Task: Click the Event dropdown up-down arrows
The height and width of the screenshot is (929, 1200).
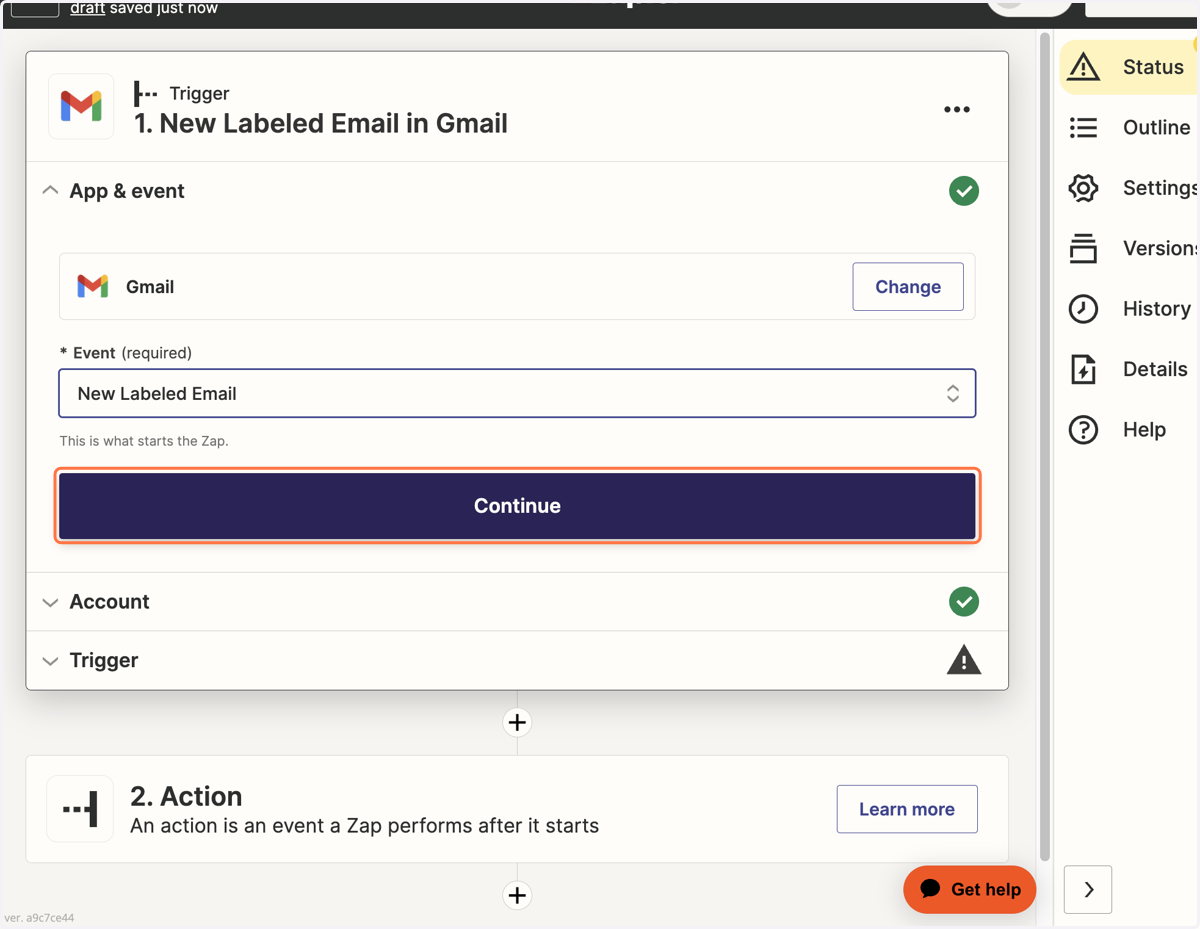Action: (x=953, y=393)
